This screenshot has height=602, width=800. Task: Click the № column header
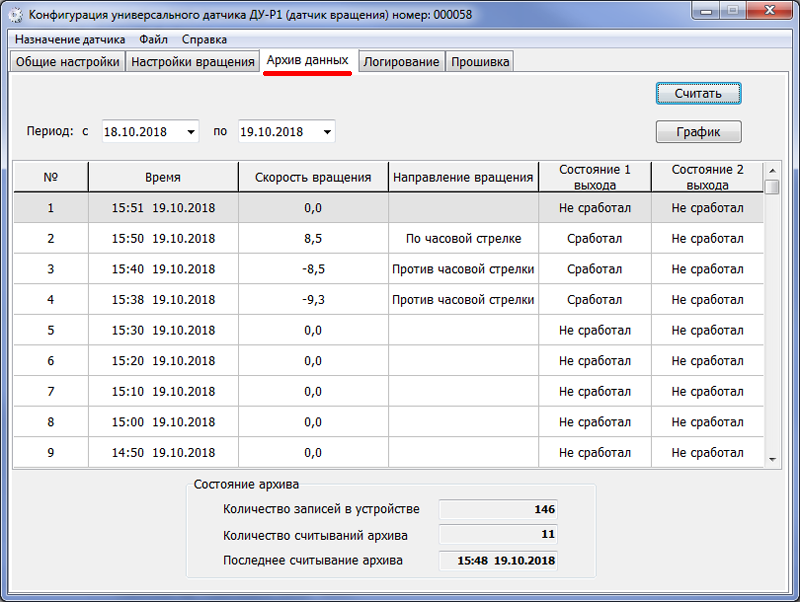(51, 177)
